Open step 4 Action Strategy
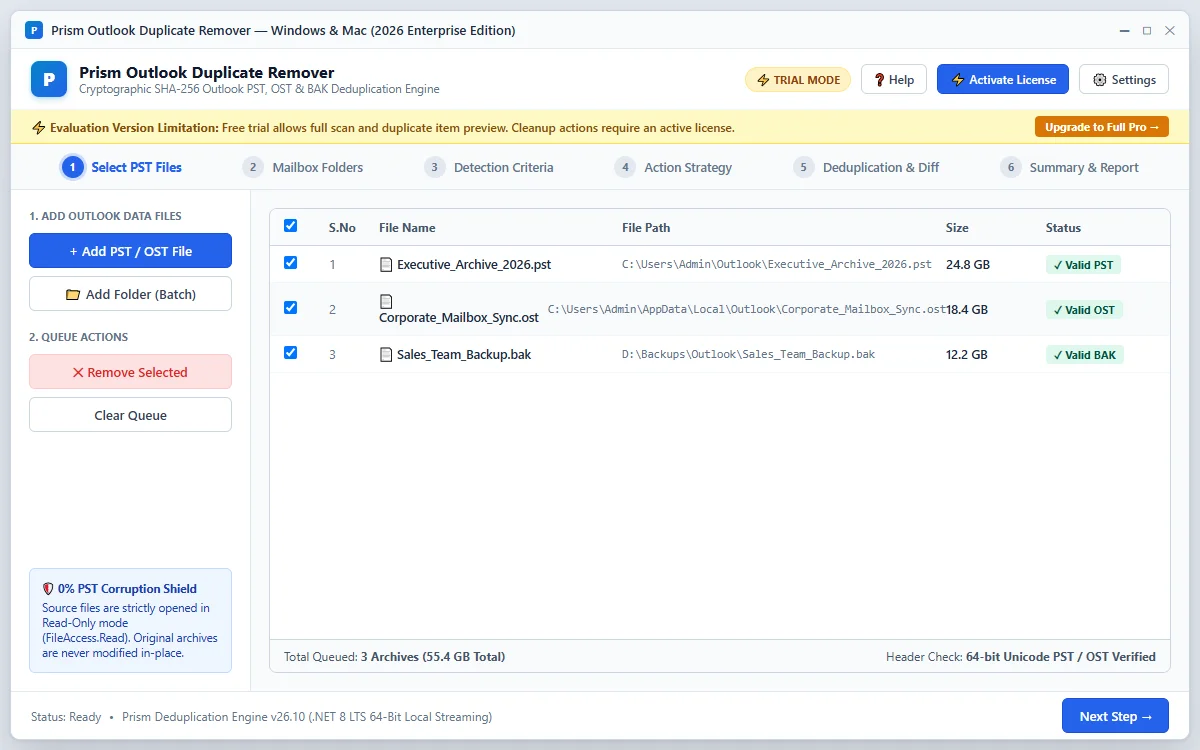The width and height of the screenshot is (1200, 750). pos(673,167)
